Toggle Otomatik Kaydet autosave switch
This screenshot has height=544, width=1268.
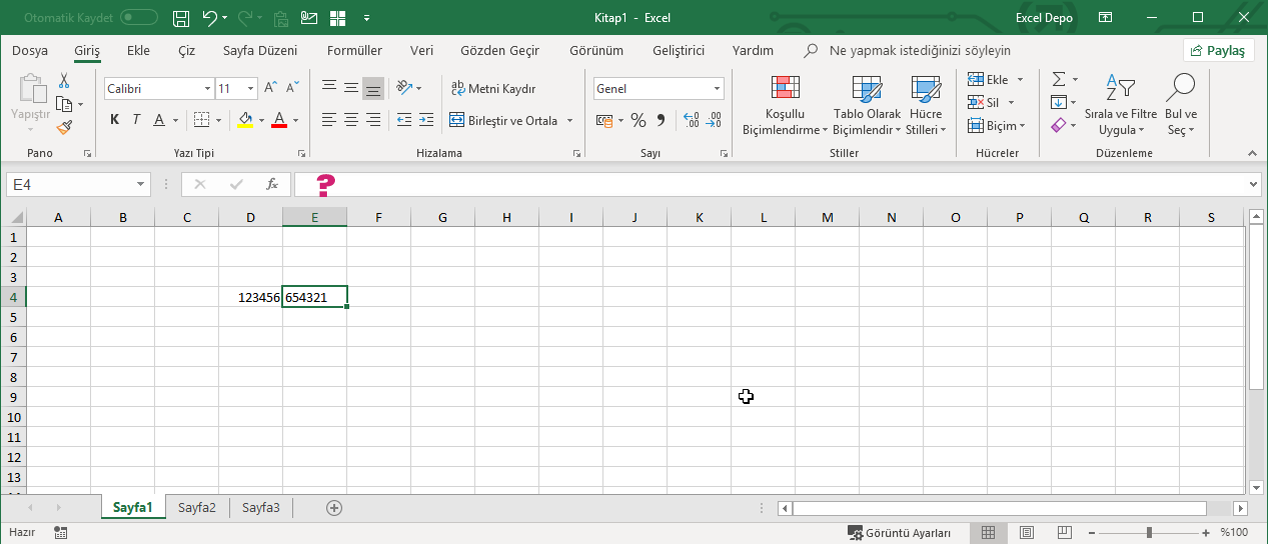point(139,18)
